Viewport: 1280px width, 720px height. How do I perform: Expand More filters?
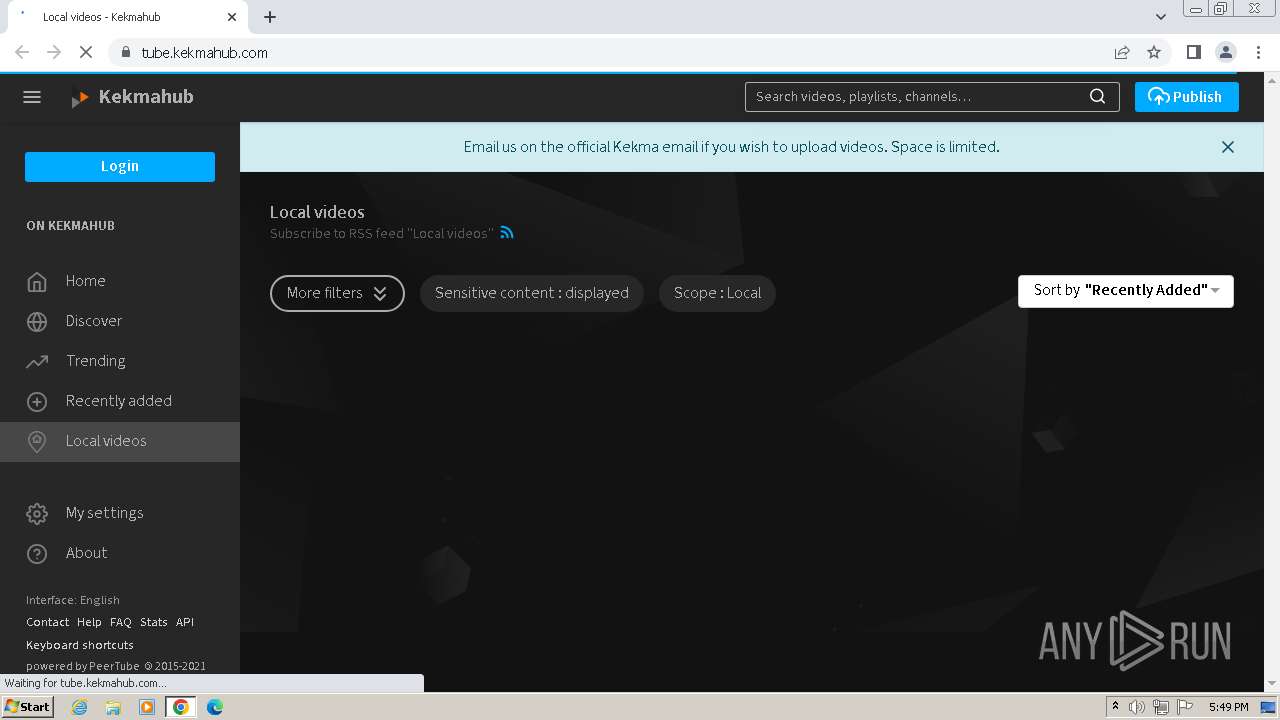tap(337, 293)
